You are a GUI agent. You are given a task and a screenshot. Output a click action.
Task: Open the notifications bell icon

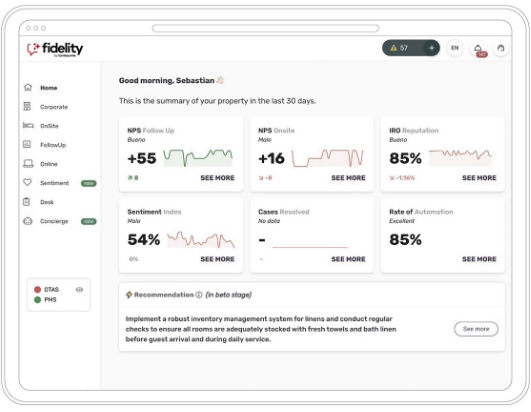coord(478,48)
